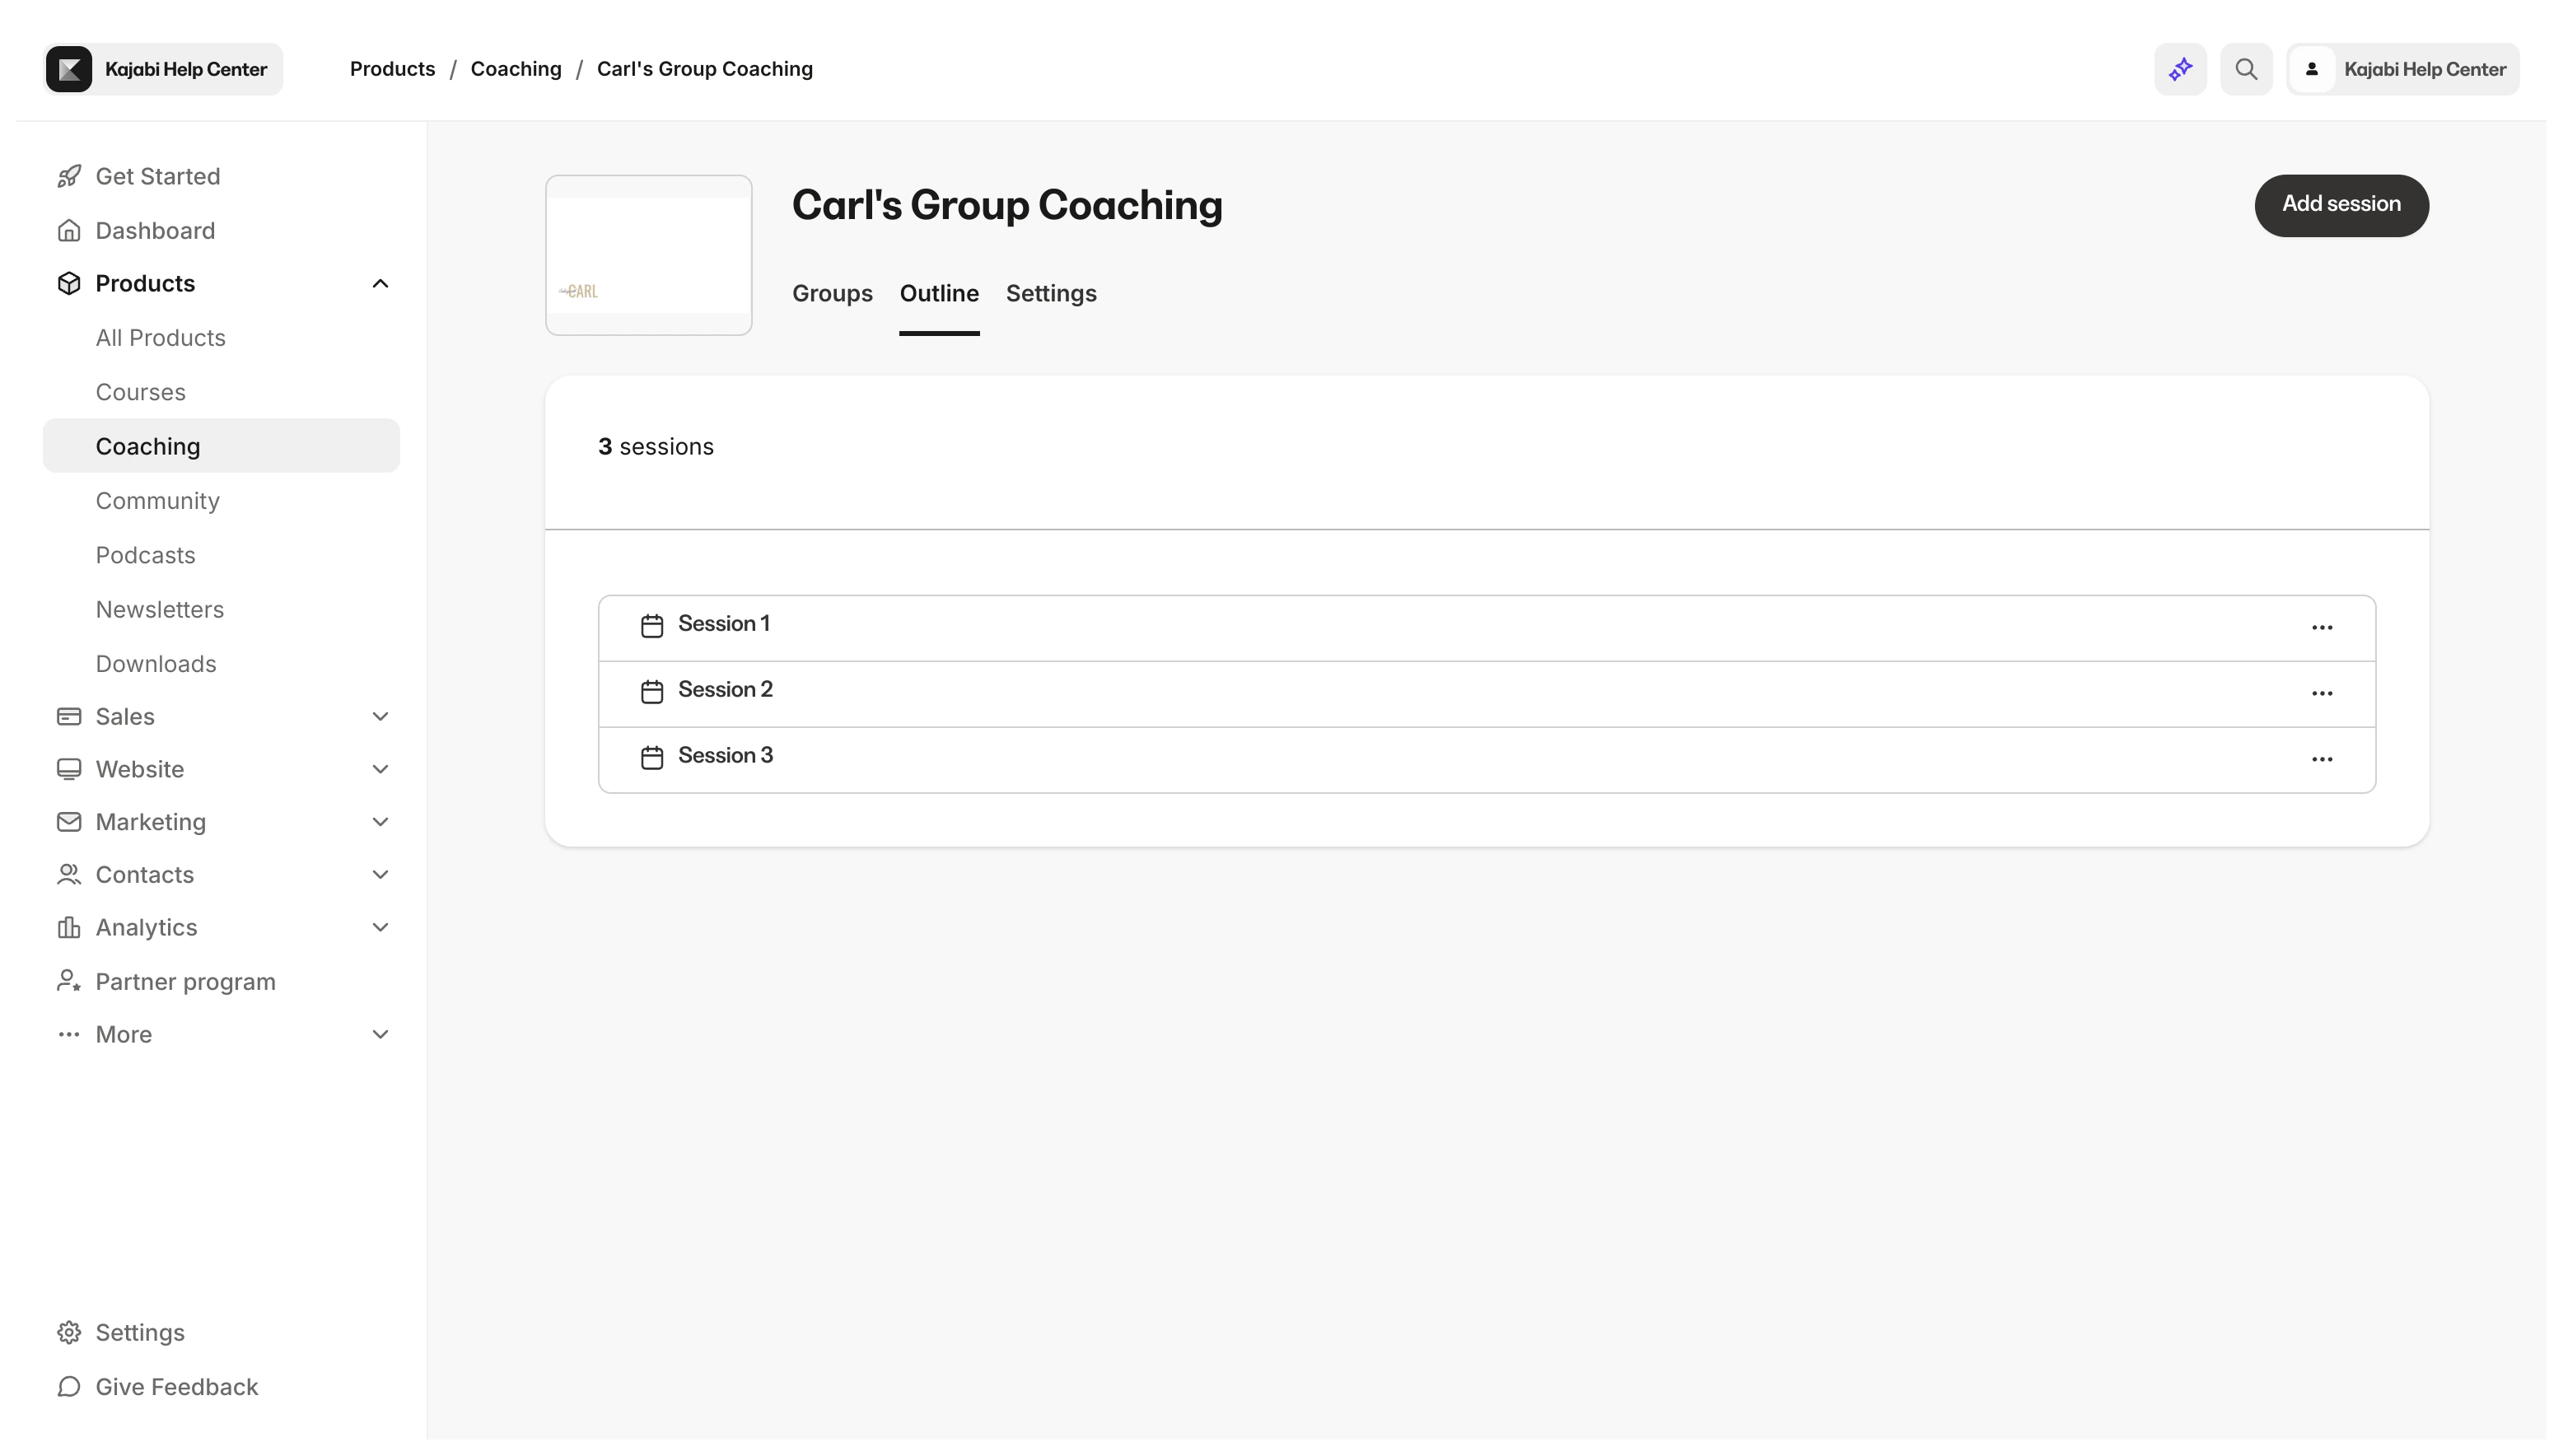This screenshot has height=1456, width=2563.
Task: Select the Products cube icon
Action: point(68,283)
